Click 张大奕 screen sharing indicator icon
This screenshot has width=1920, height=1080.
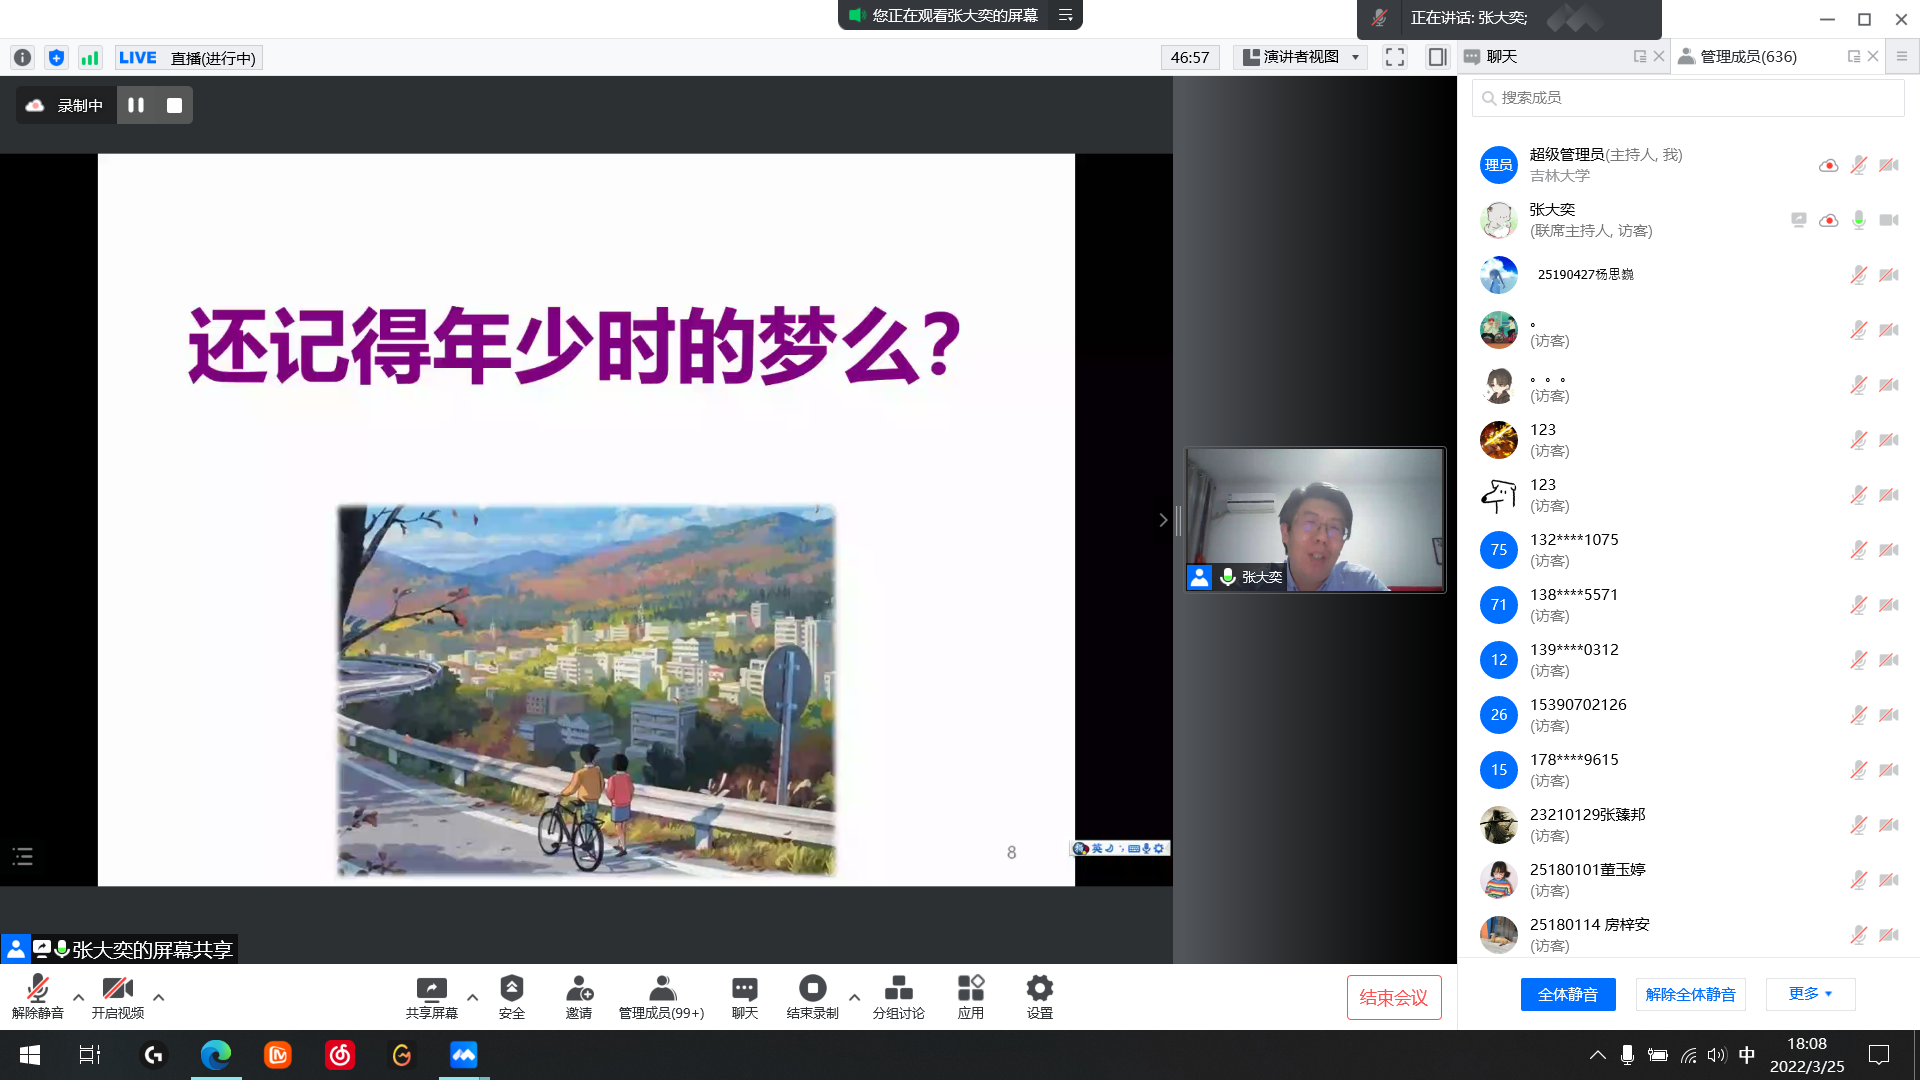pyautogui.click(x=1798, y=220)
